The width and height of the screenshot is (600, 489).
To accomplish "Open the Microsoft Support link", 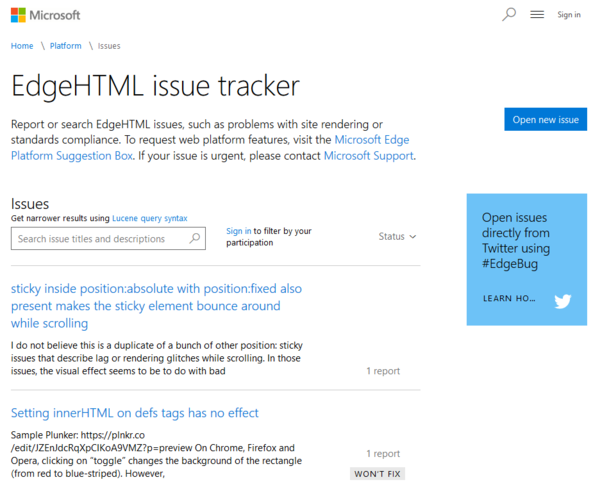I will (x=368, y=156).
